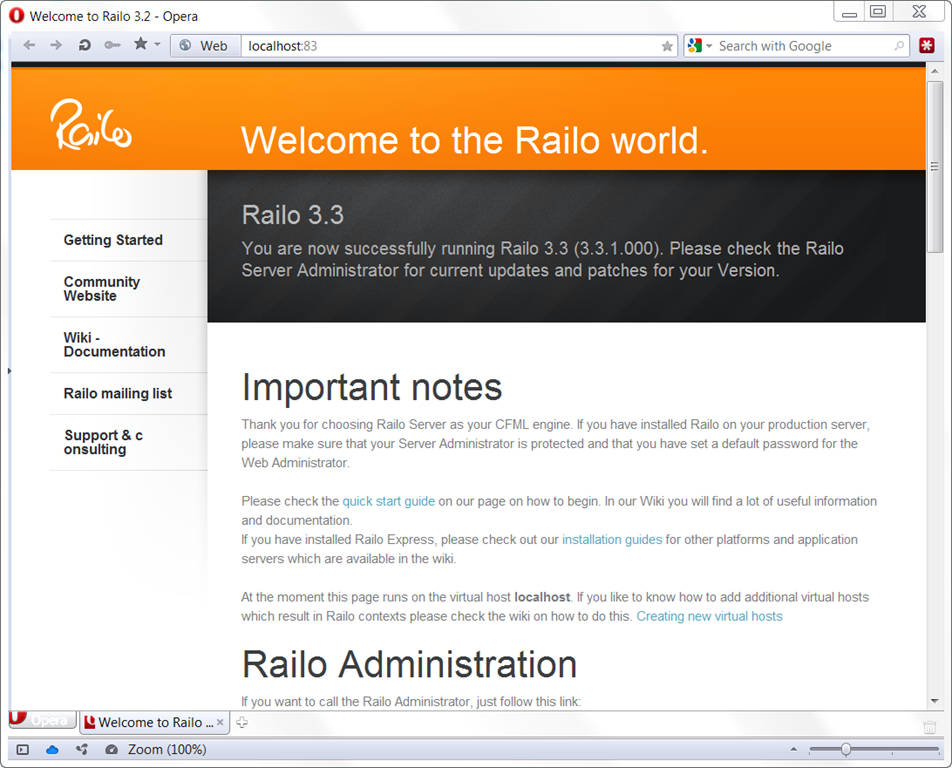This screenshot has width=952, height=768.
Task: Toggle Opera Turbo in status bar
Action: (111, 749)
